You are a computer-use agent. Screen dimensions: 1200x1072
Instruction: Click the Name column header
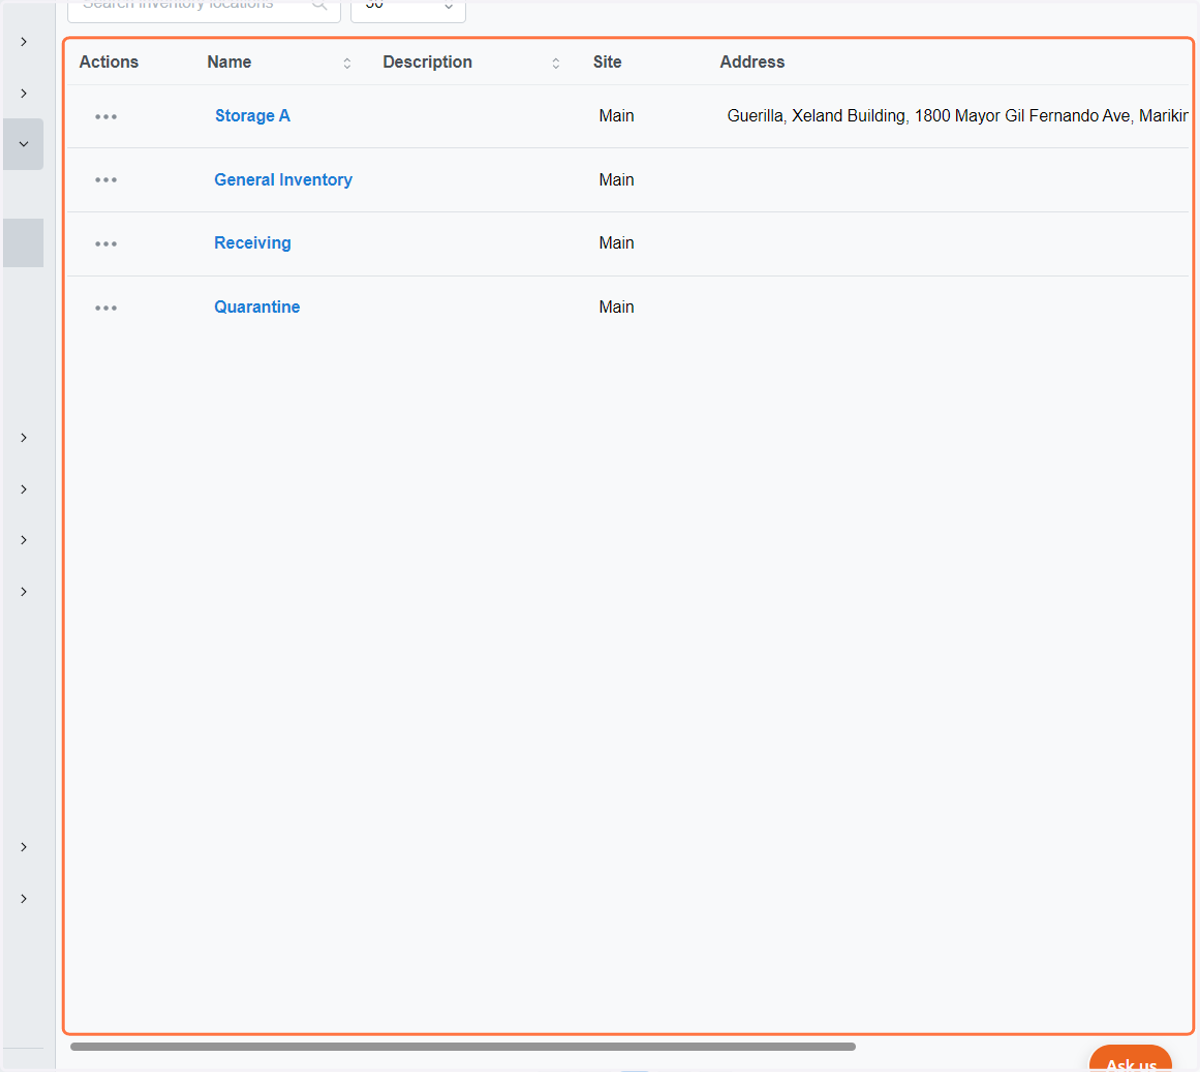229,62
